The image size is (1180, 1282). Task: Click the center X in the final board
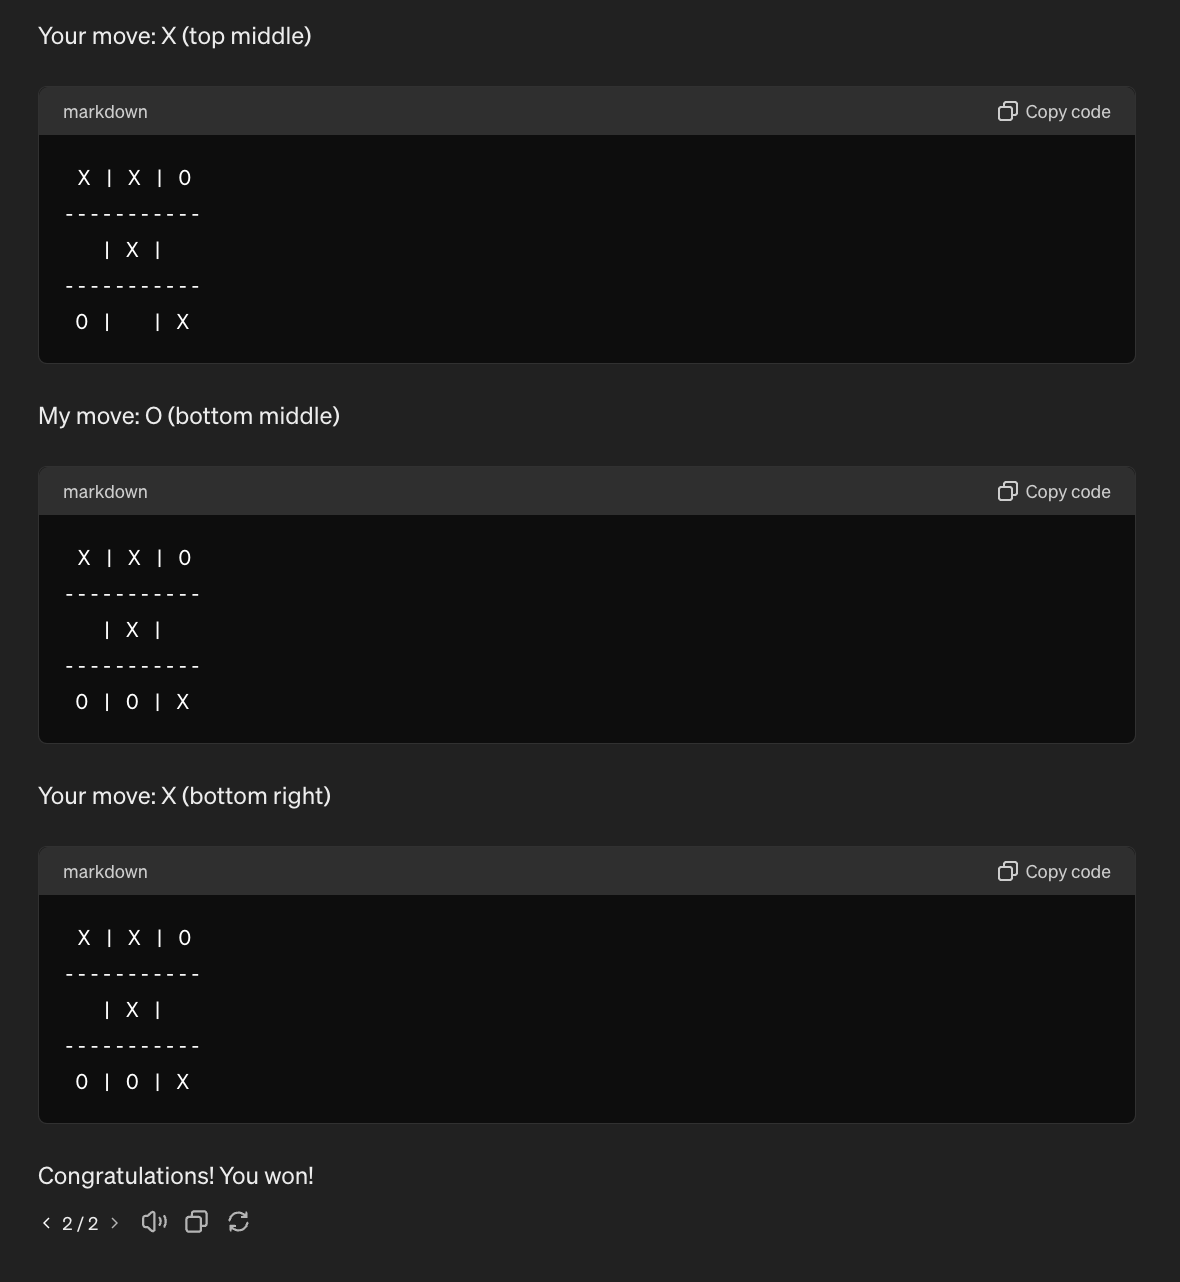132,1010
